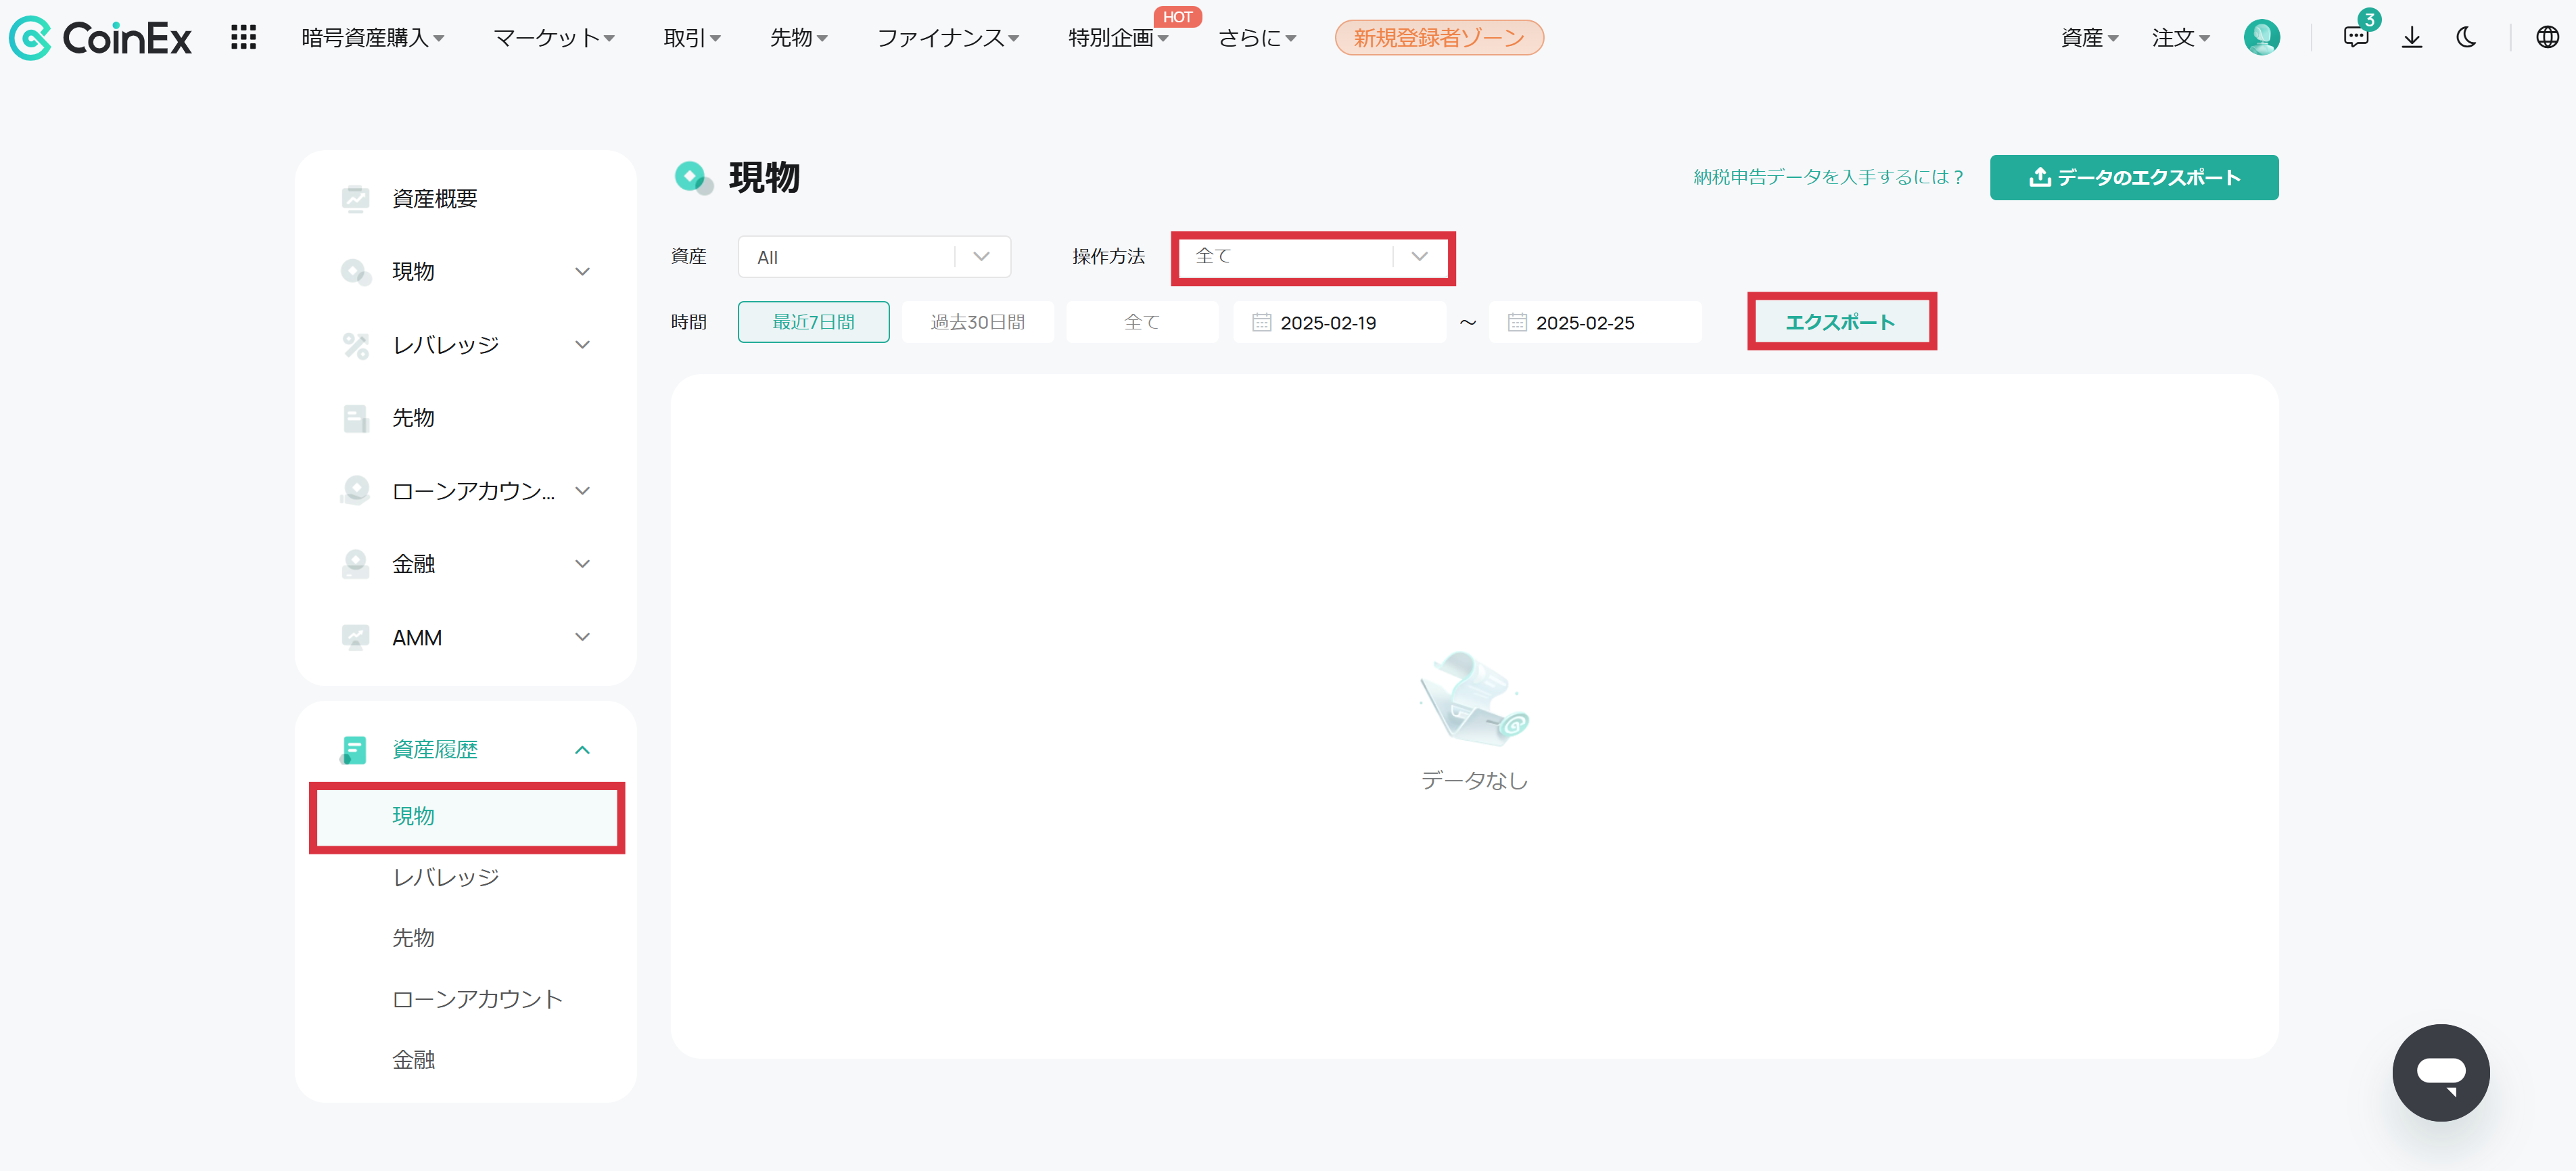The width and height of the screenshot is (2576, 1171).
Task: Select the 最近7日間 time filter
Action: pos(813,322)
